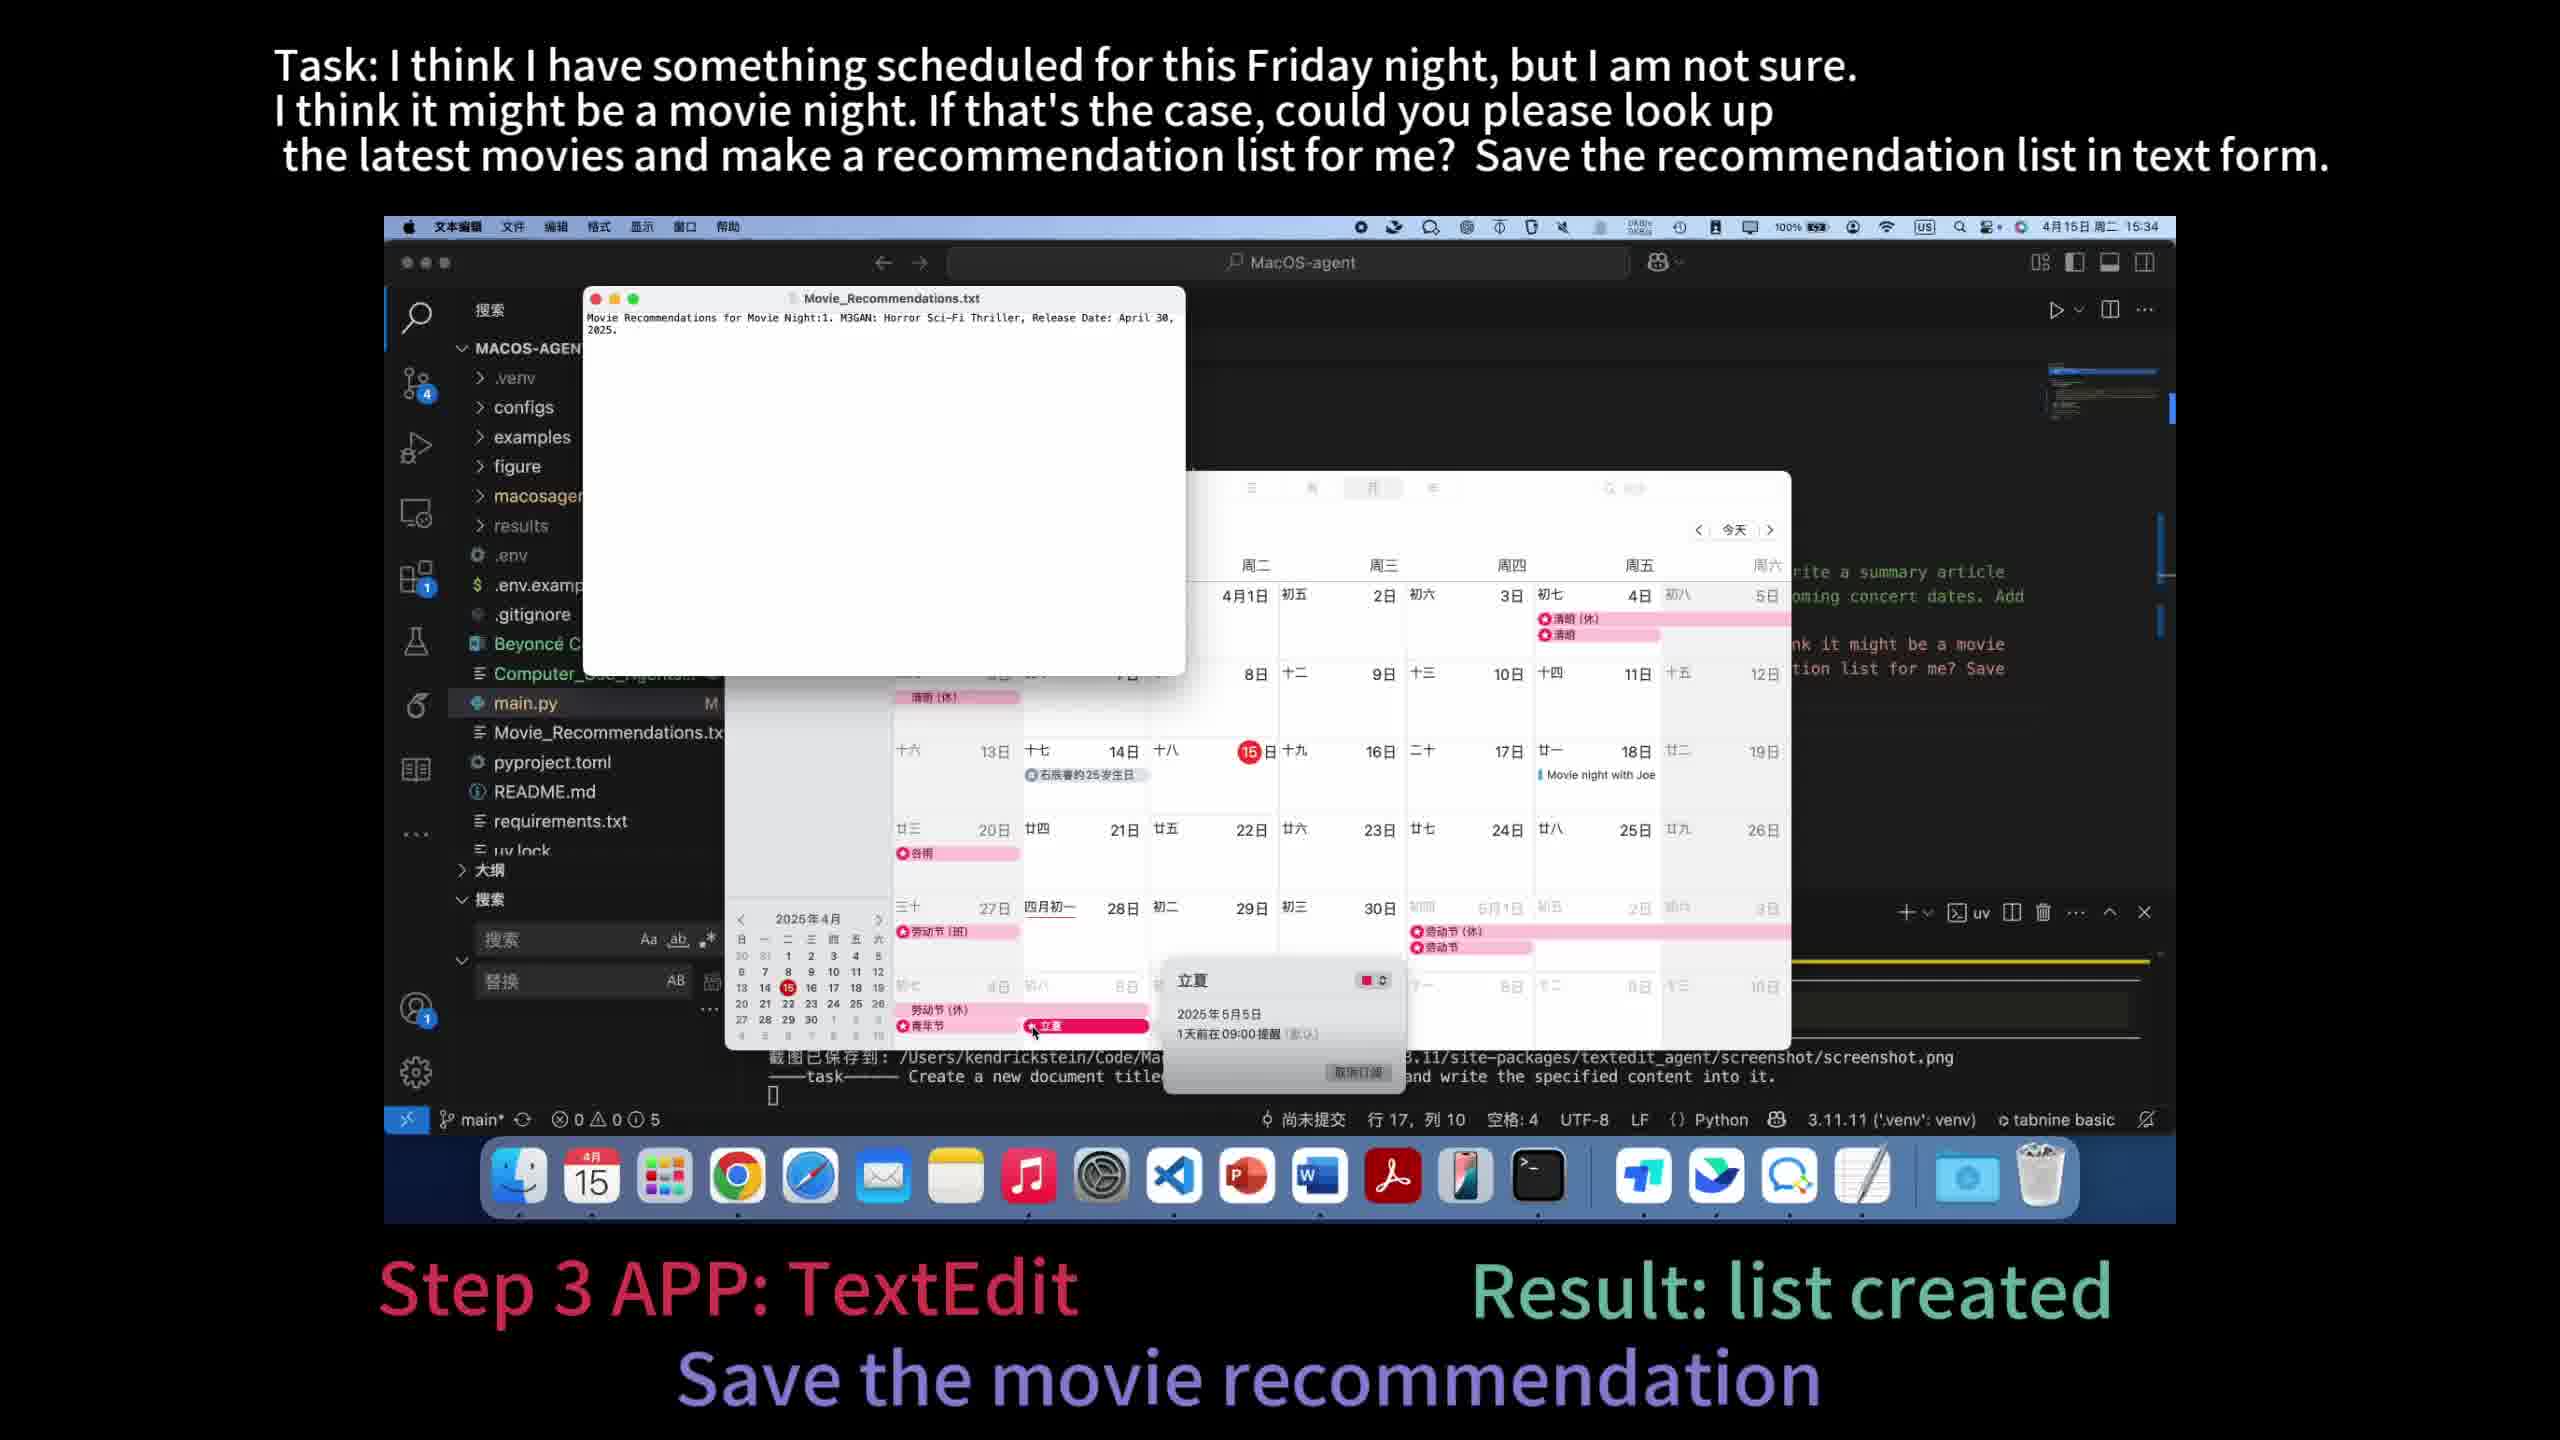Open Source Control view with badge
The width and height of the screenshot is (2560, 1440).
pyautogui.click(x=416, y=383)
